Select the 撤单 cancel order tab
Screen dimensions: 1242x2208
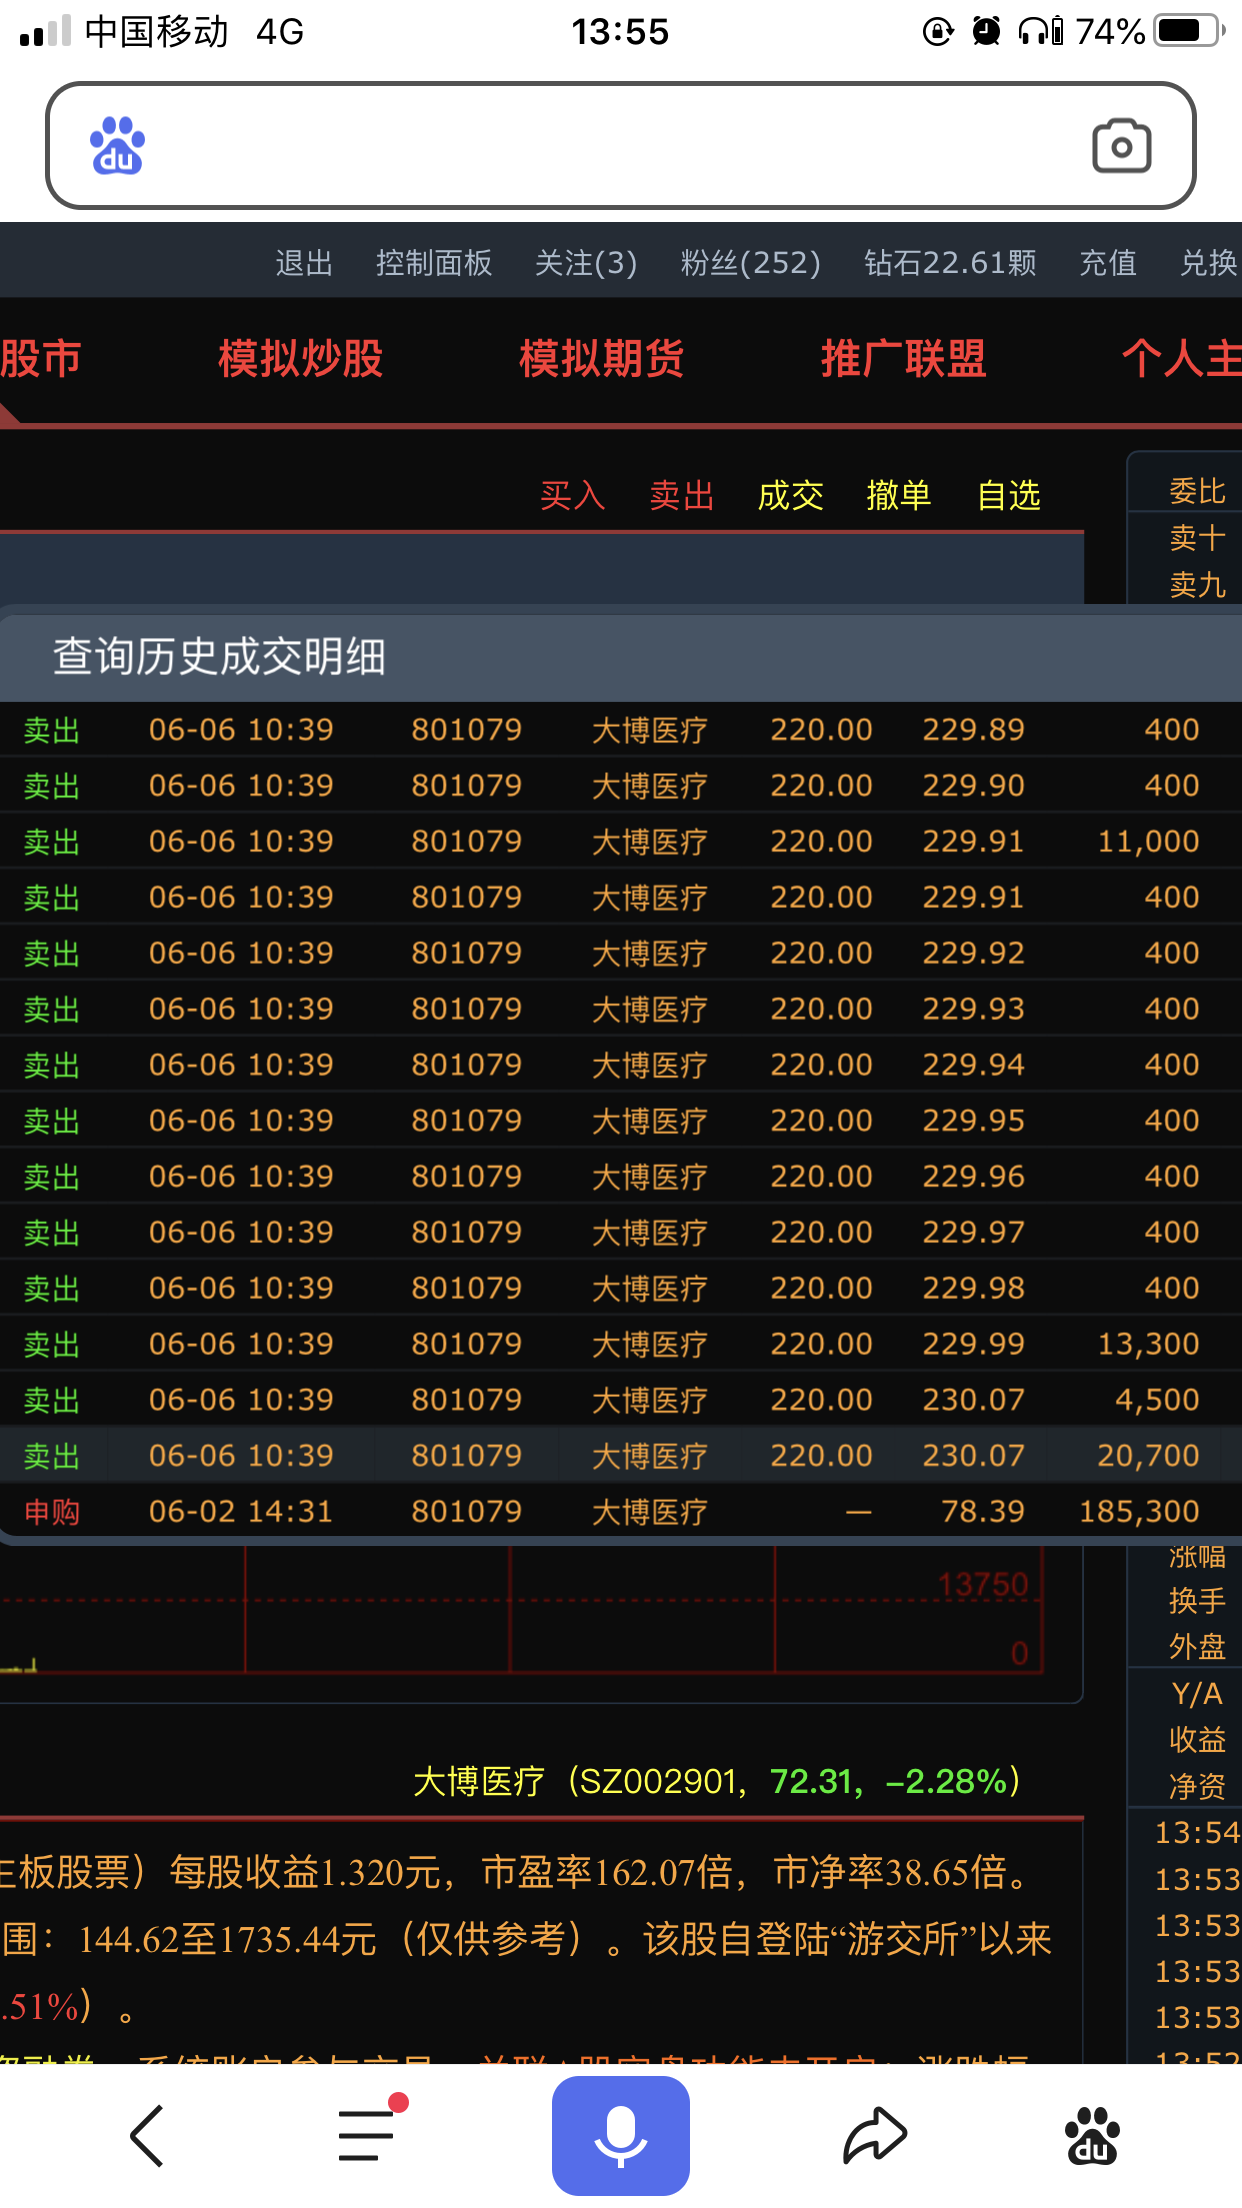tap(899, 495)
